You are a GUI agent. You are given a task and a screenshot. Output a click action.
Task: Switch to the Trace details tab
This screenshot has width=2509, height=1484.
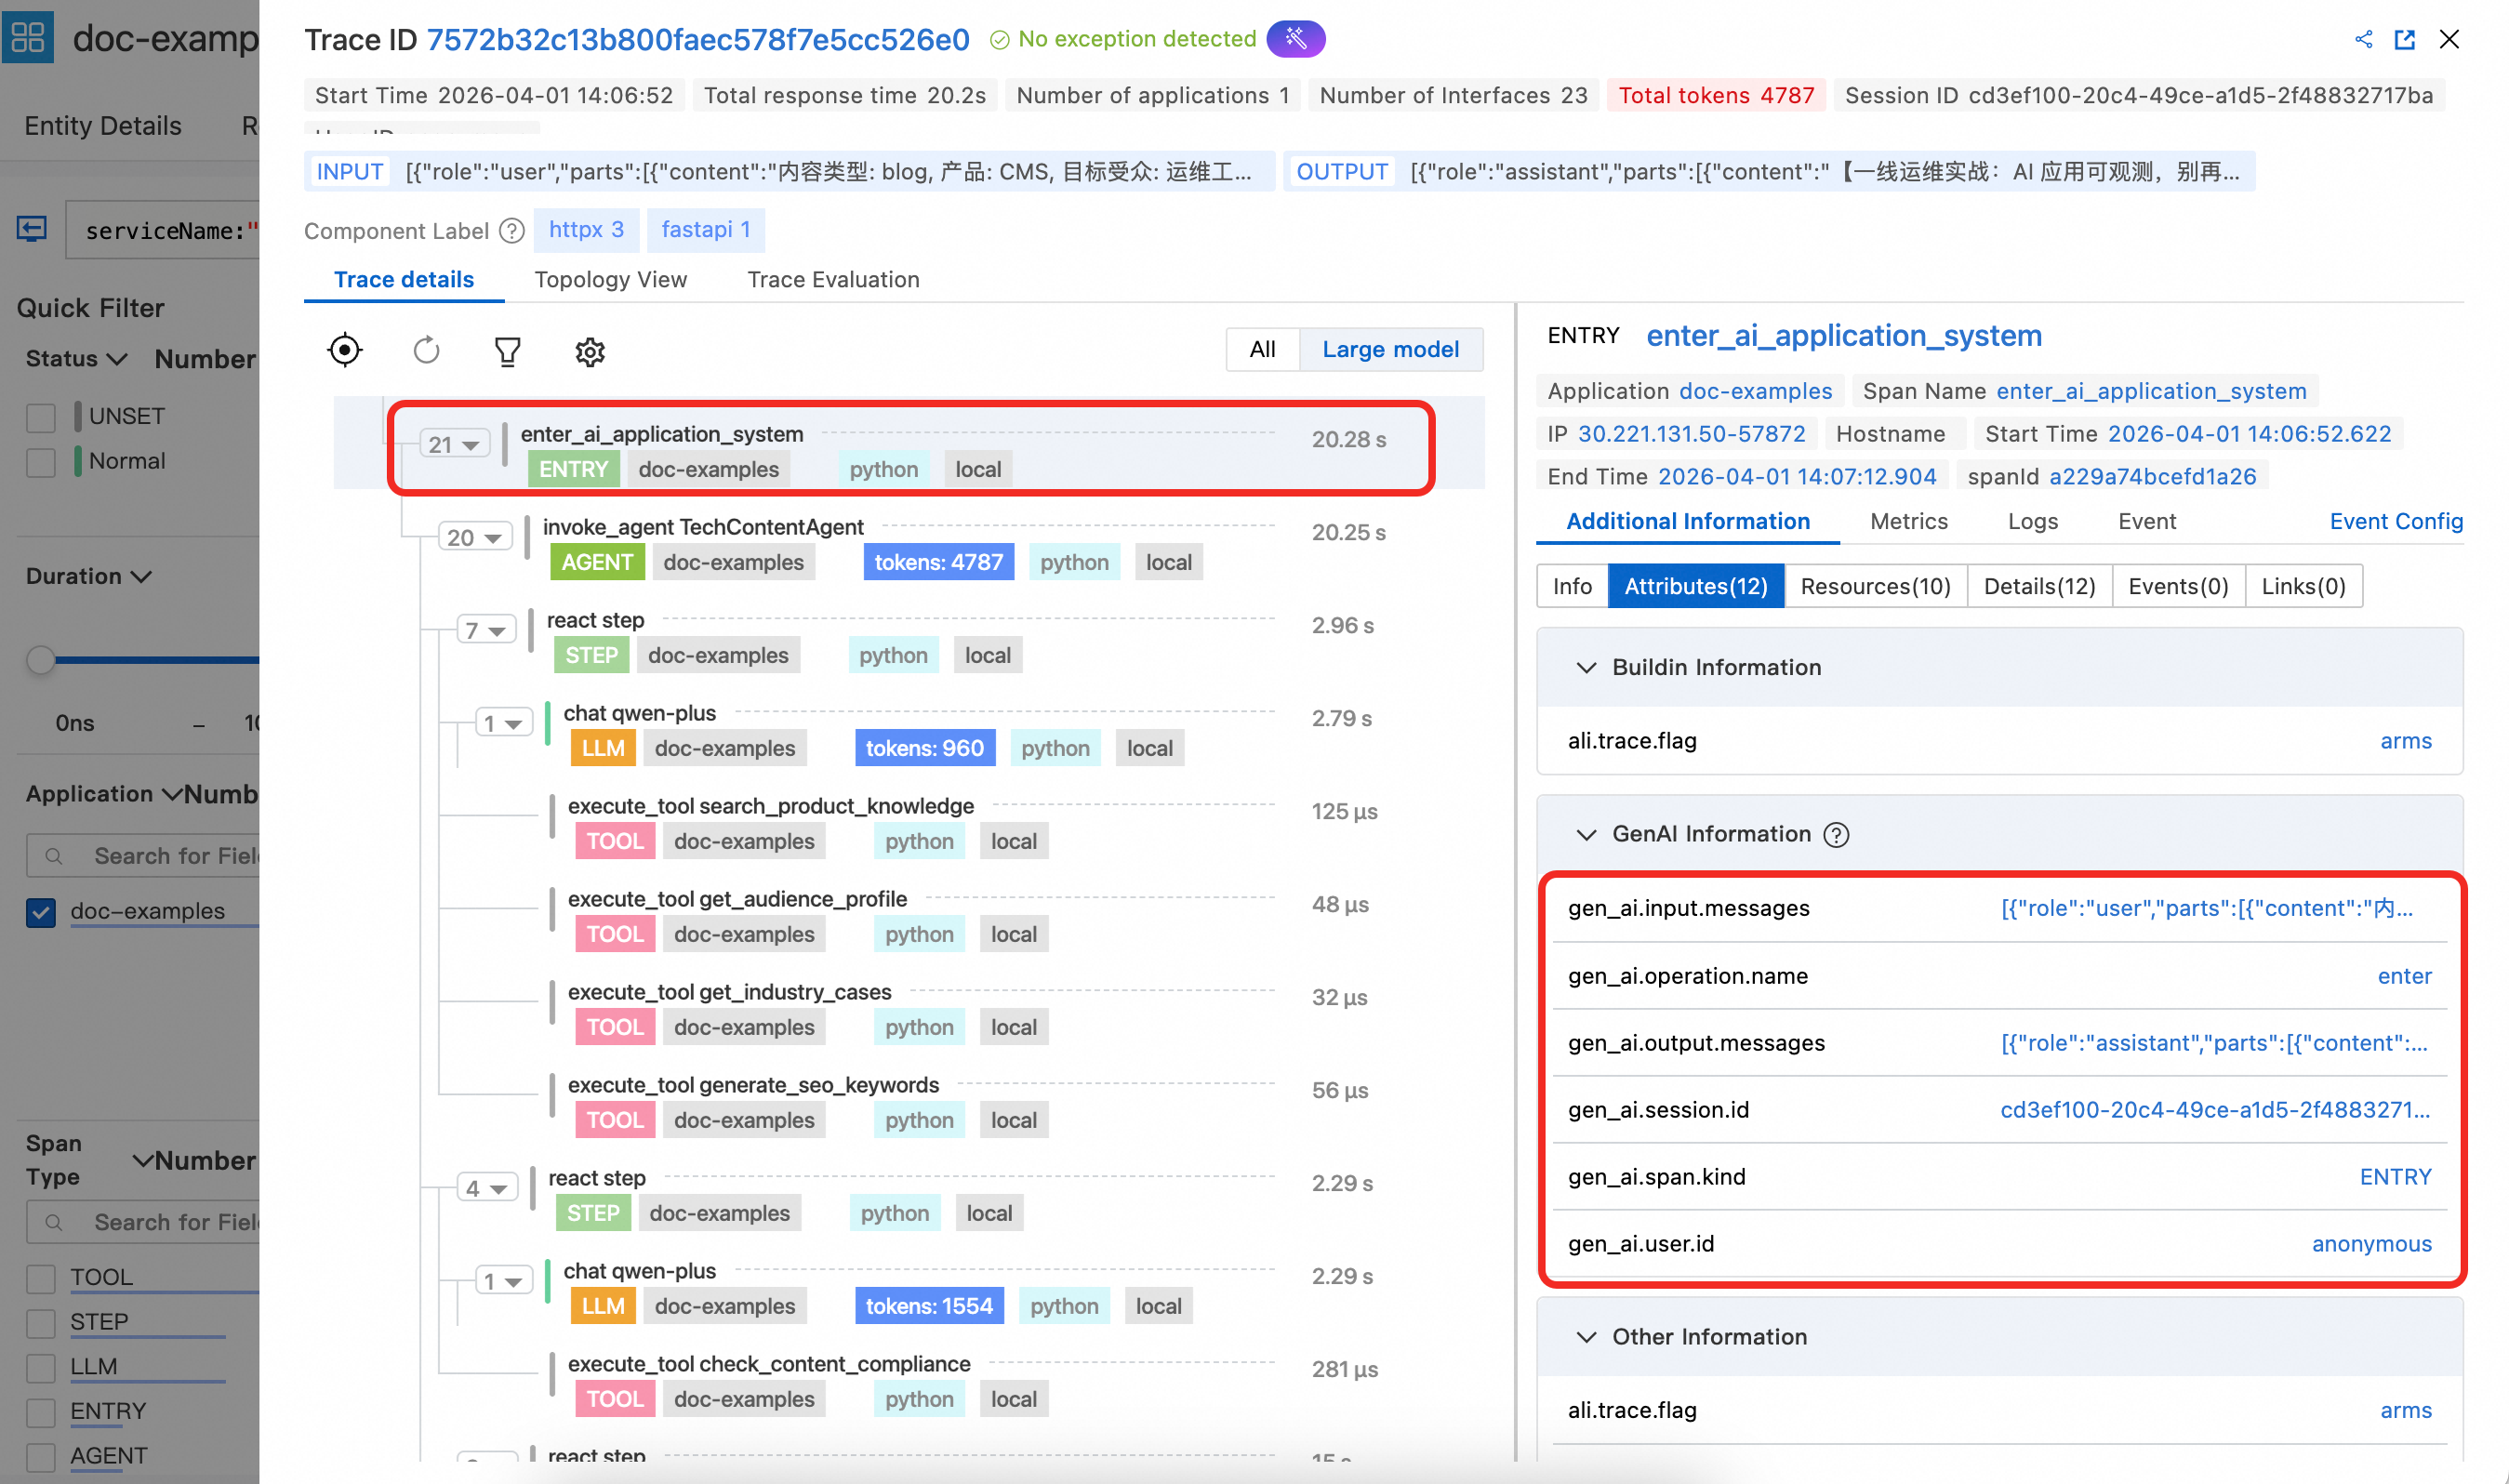[404, 280]
